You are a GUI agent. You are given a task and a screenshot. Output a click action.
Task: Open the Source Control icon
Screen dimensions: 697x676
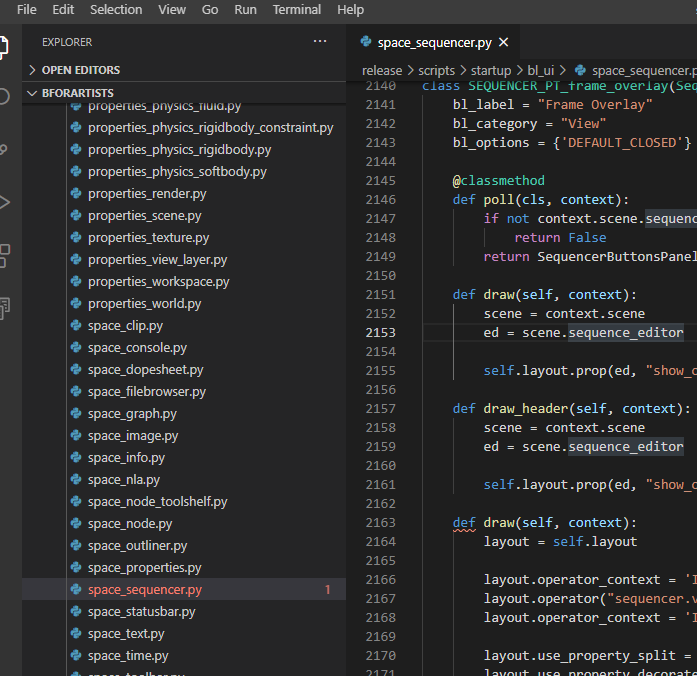click(4, 149)
